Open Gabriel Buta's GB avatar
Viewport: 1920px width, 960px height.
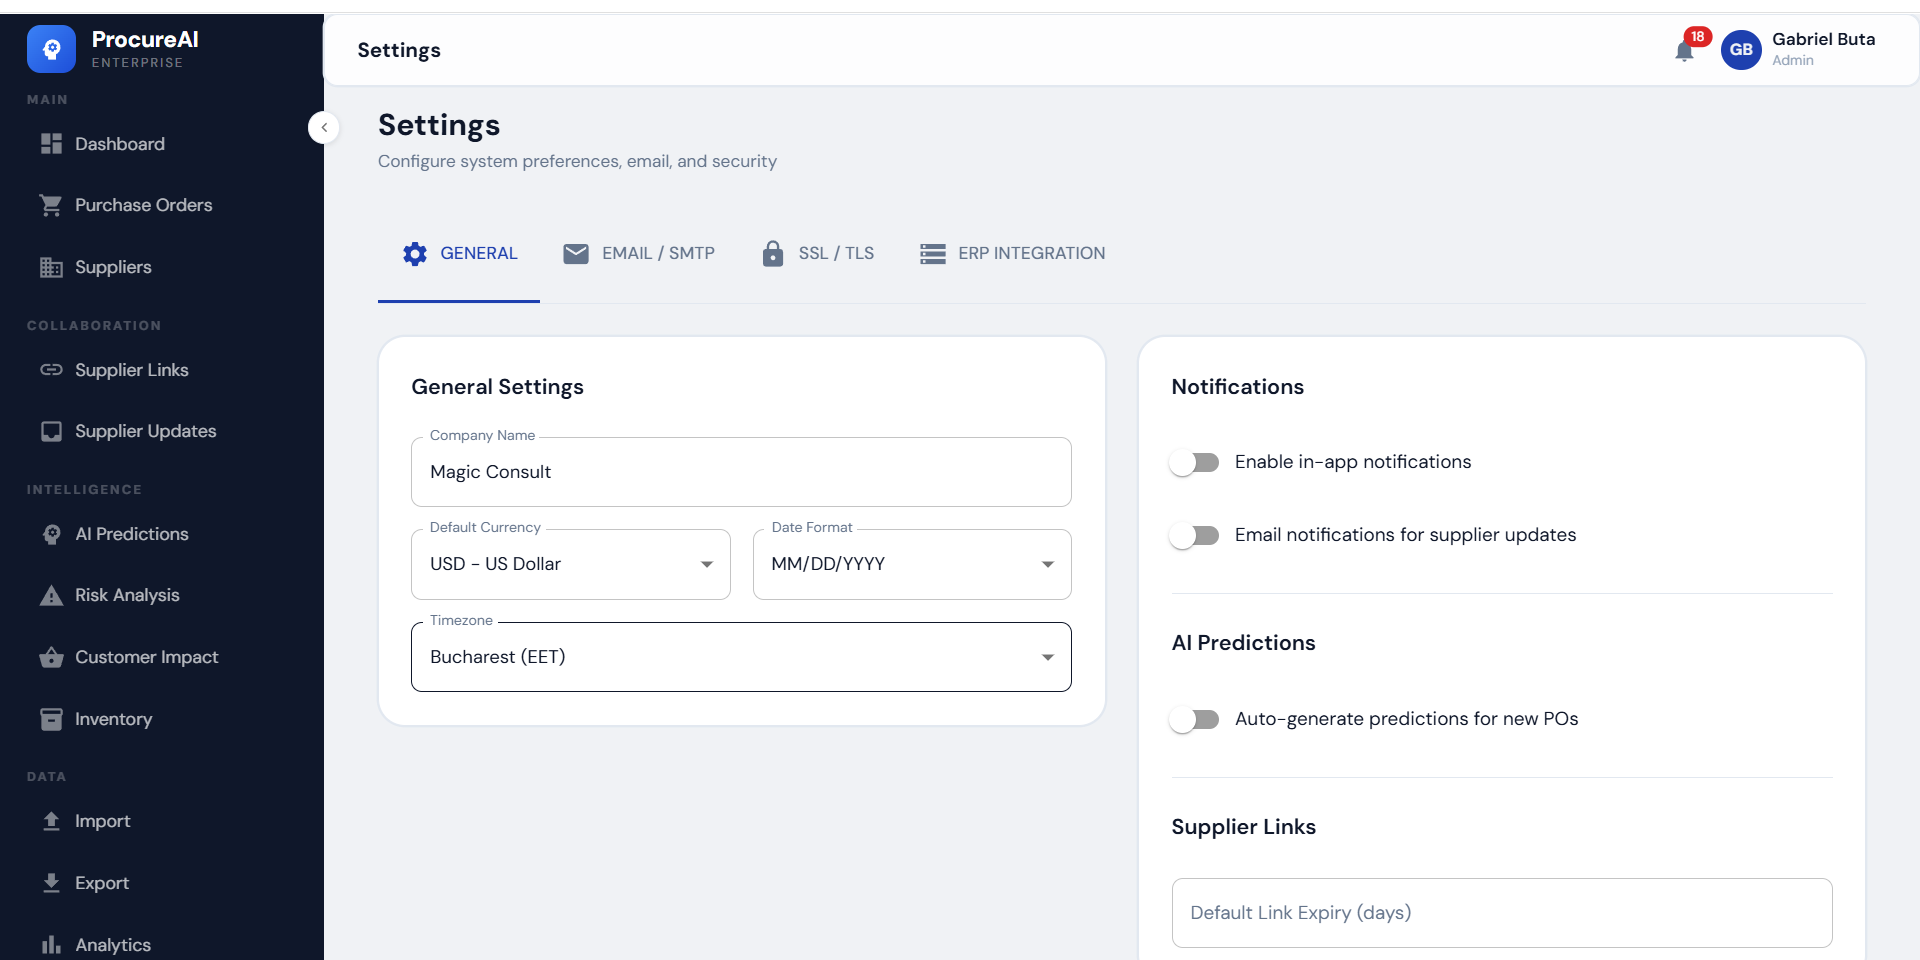[1740, 50]
